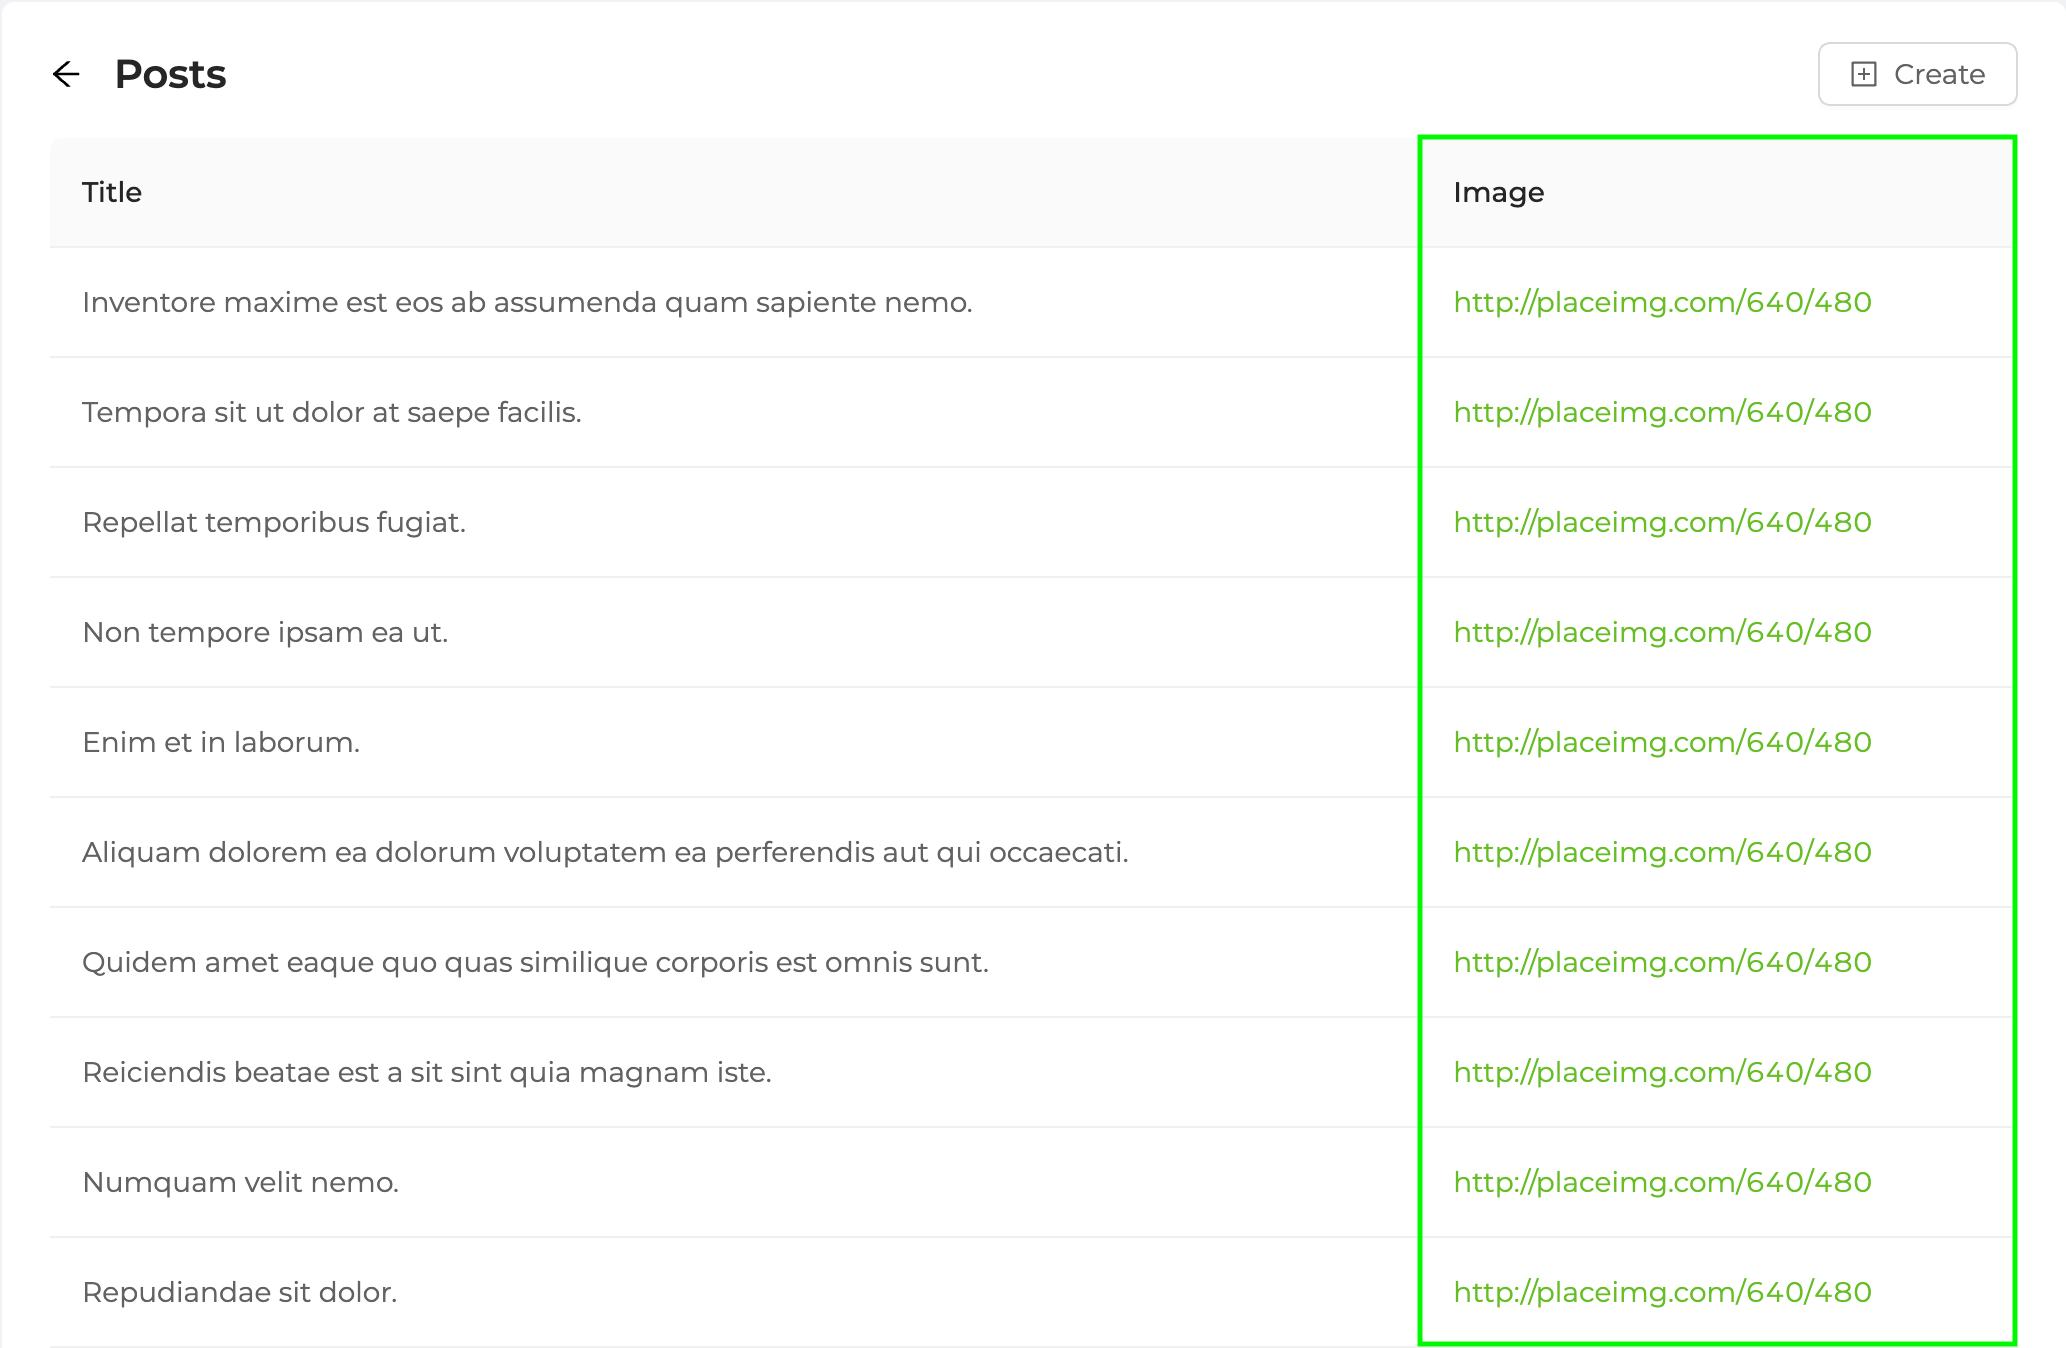Click the Title column header

[113, 191]
